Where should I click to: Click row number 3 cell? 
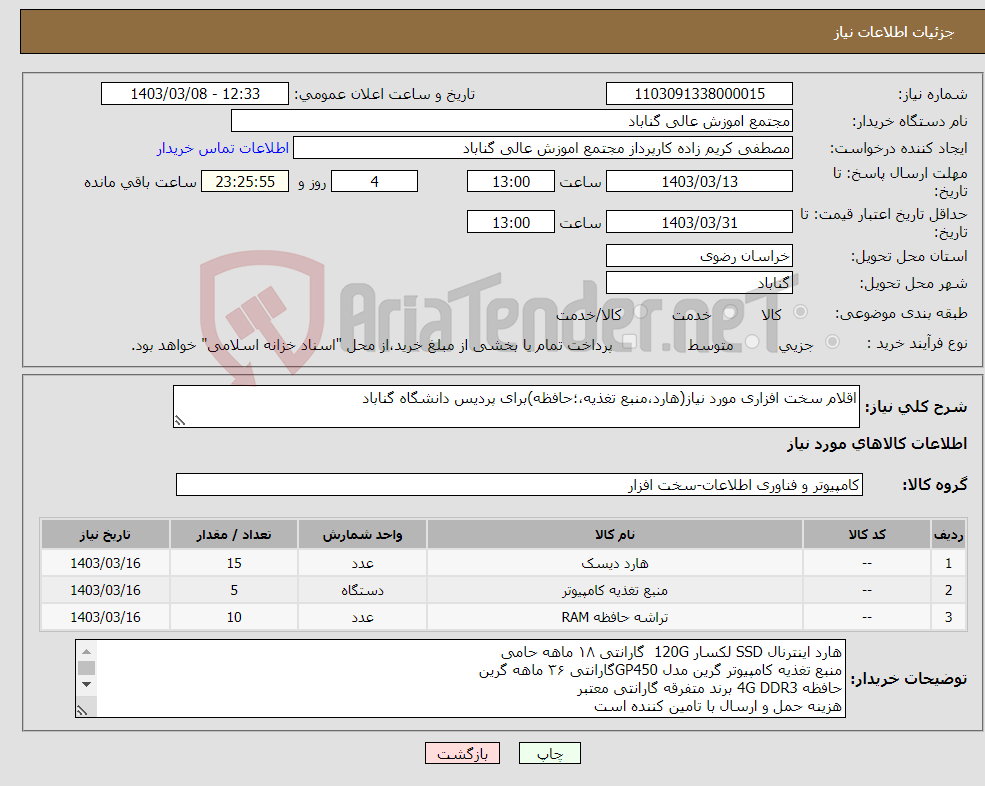point(948,617)
